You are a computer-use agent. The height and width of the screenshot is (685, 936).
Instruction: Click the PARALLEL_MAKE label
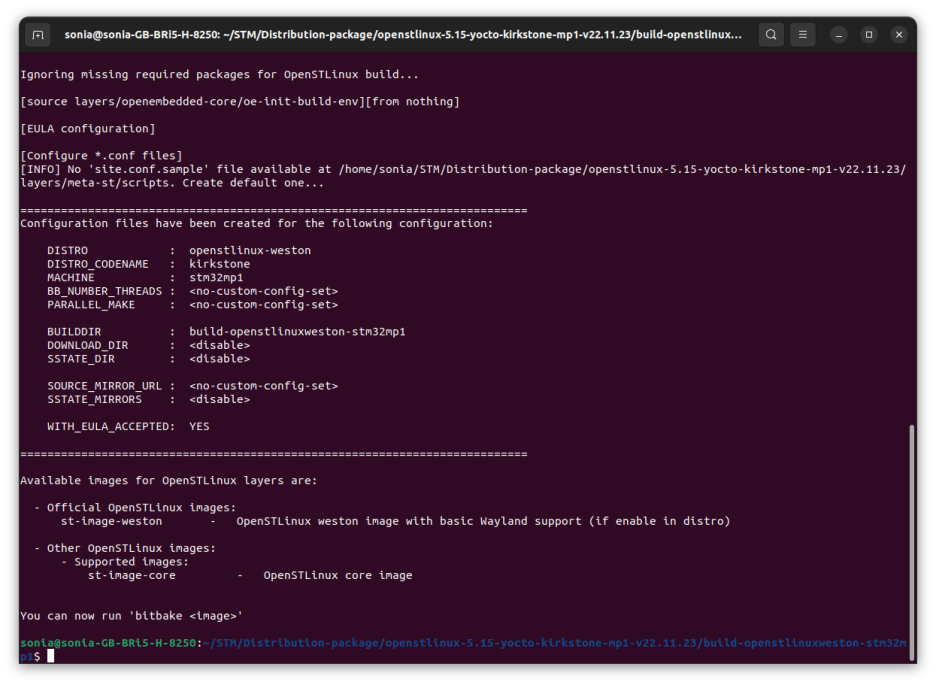pos(91,304)
